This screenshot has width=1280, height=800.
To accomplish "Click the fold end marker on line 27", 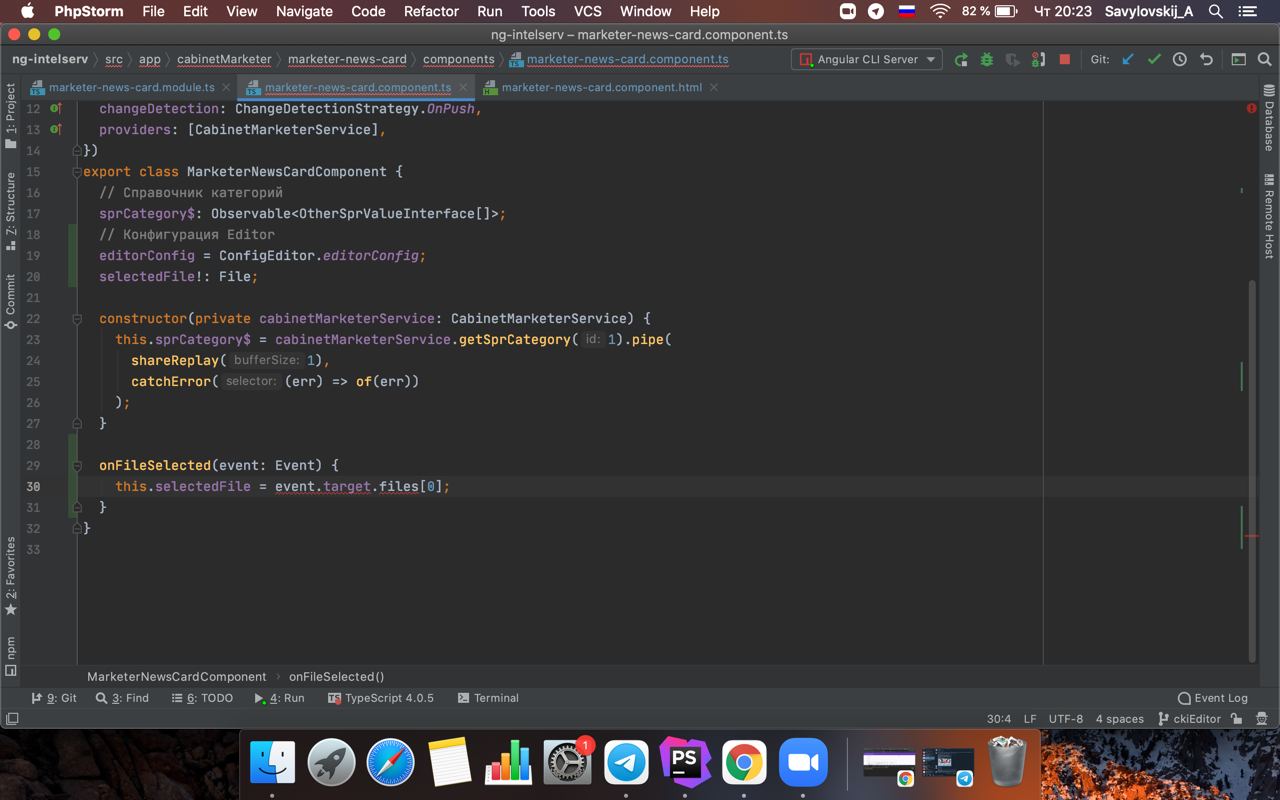I will pyautogui.click(x=76, y=423).
